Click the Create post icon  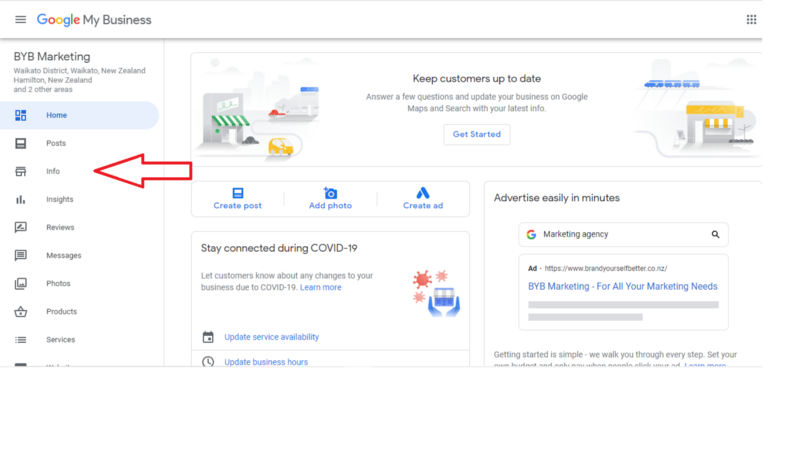tap(238, 193)
